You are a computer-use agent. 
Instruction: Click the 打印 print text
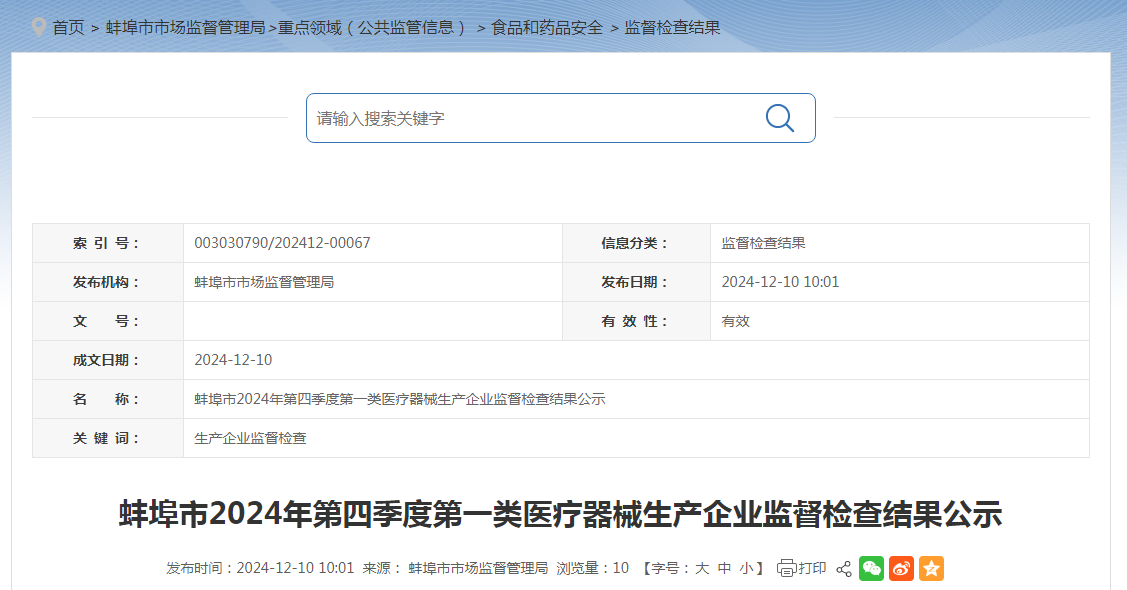click(812, 568)
